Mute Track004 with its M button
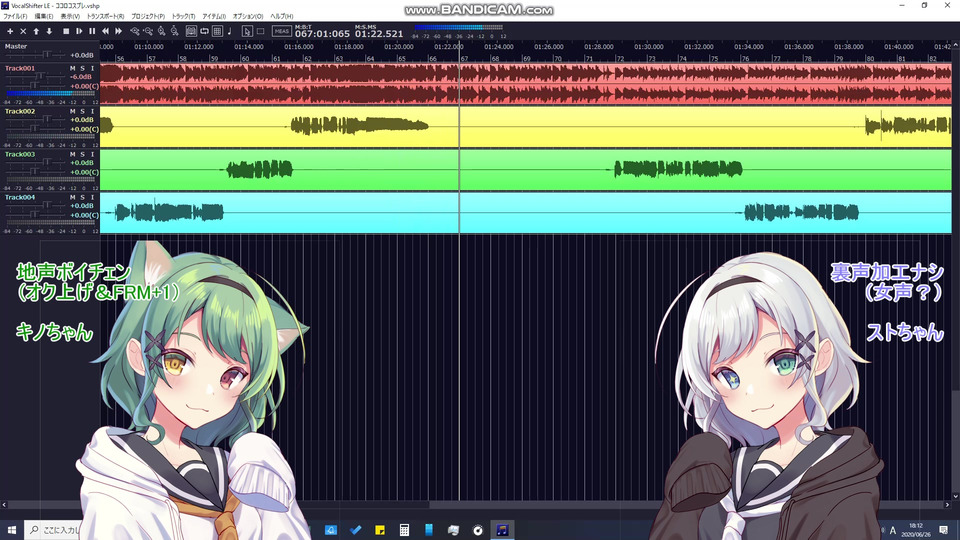Image resolution: width=960 pixels, height=540 pixels. pos(73,197)
